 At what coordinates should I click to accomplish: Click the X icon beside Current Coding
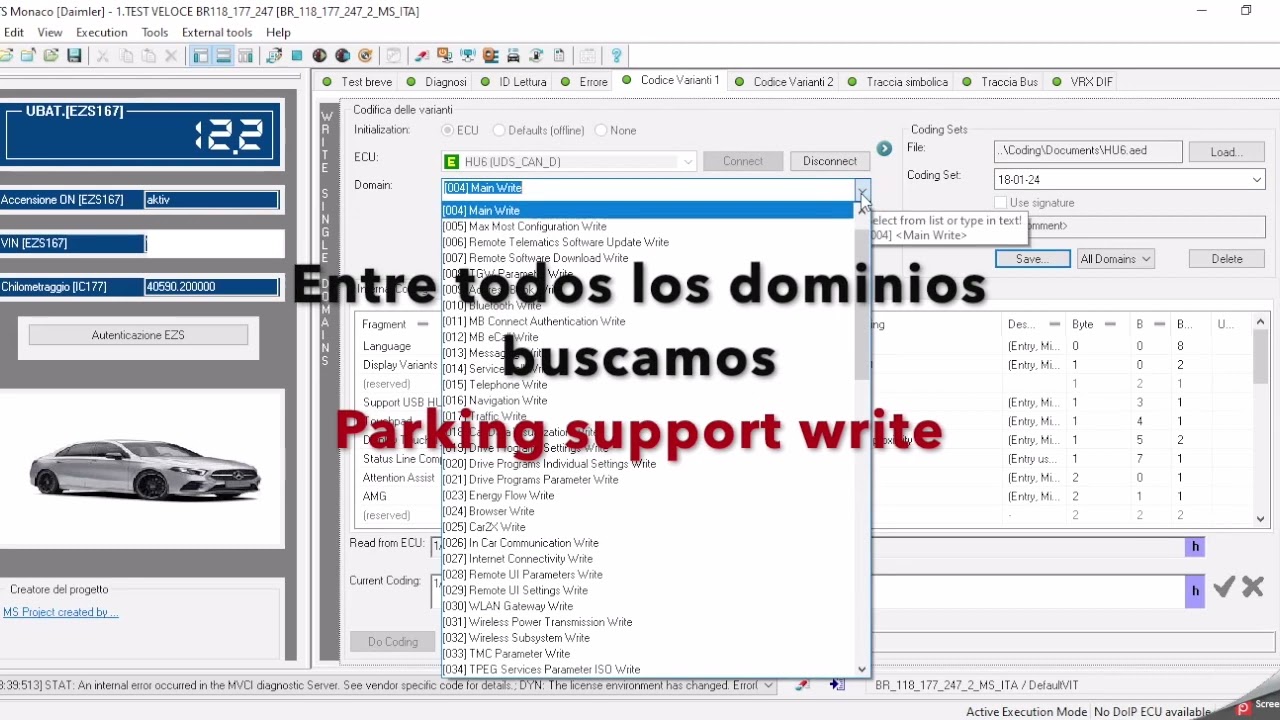click(x=1253, y=588)
